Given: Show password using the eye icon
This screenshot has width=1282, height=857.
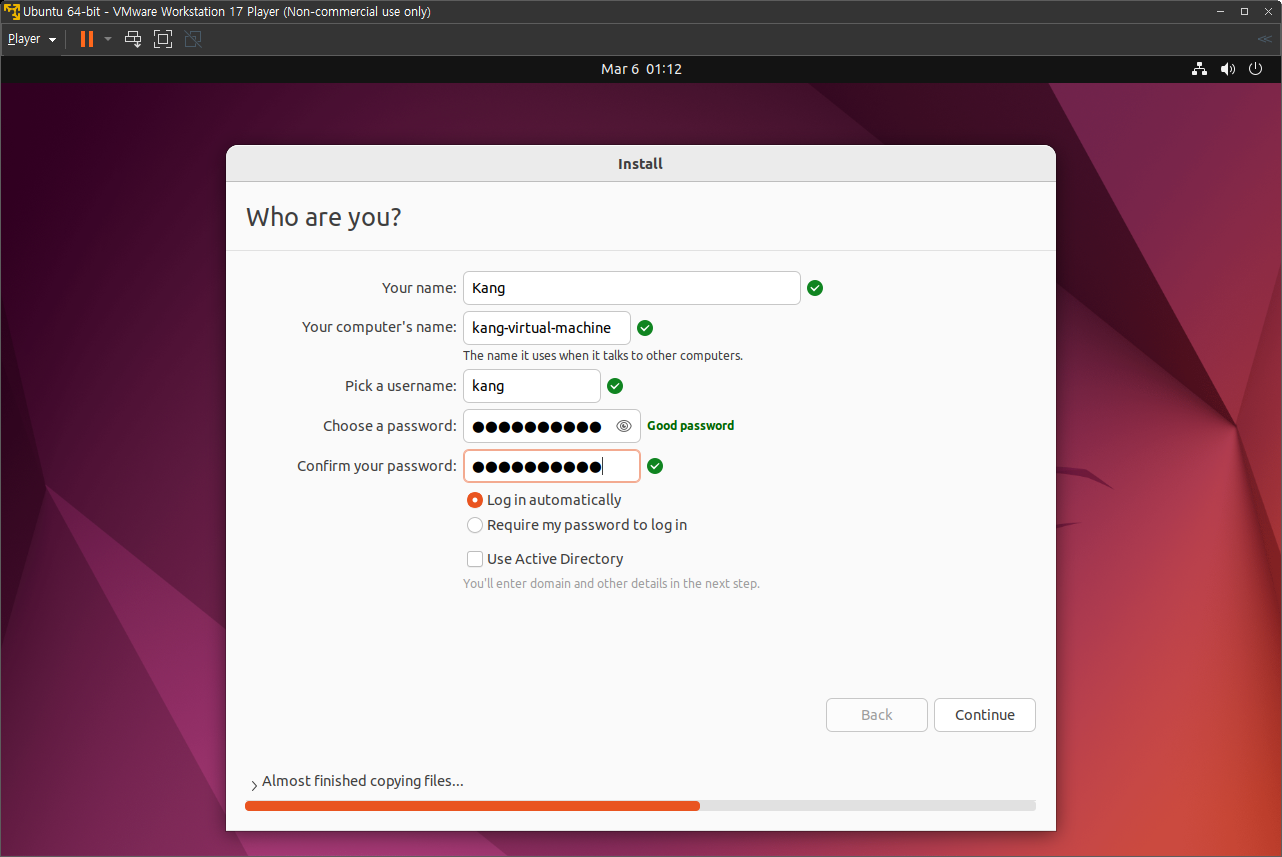Looking at the screenshot, I should point(624,426).
